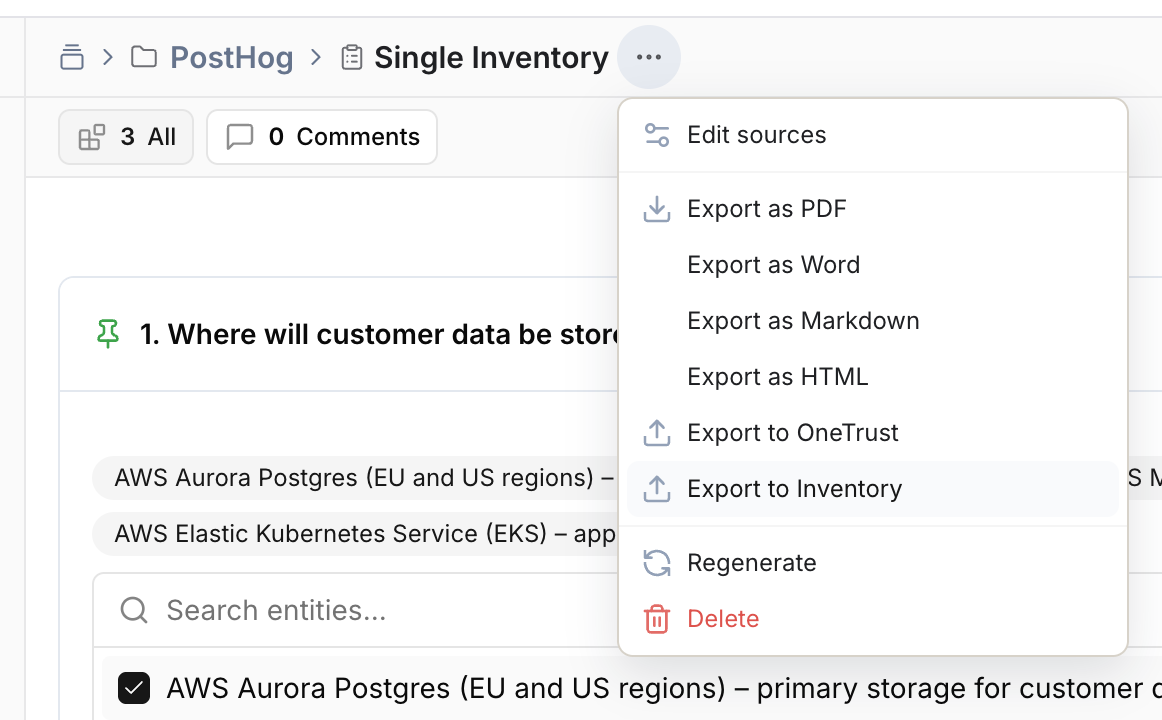Click the chevron after the breadcrumb home icon
This screenshot has height=720, width=1162.
point(107,57)
